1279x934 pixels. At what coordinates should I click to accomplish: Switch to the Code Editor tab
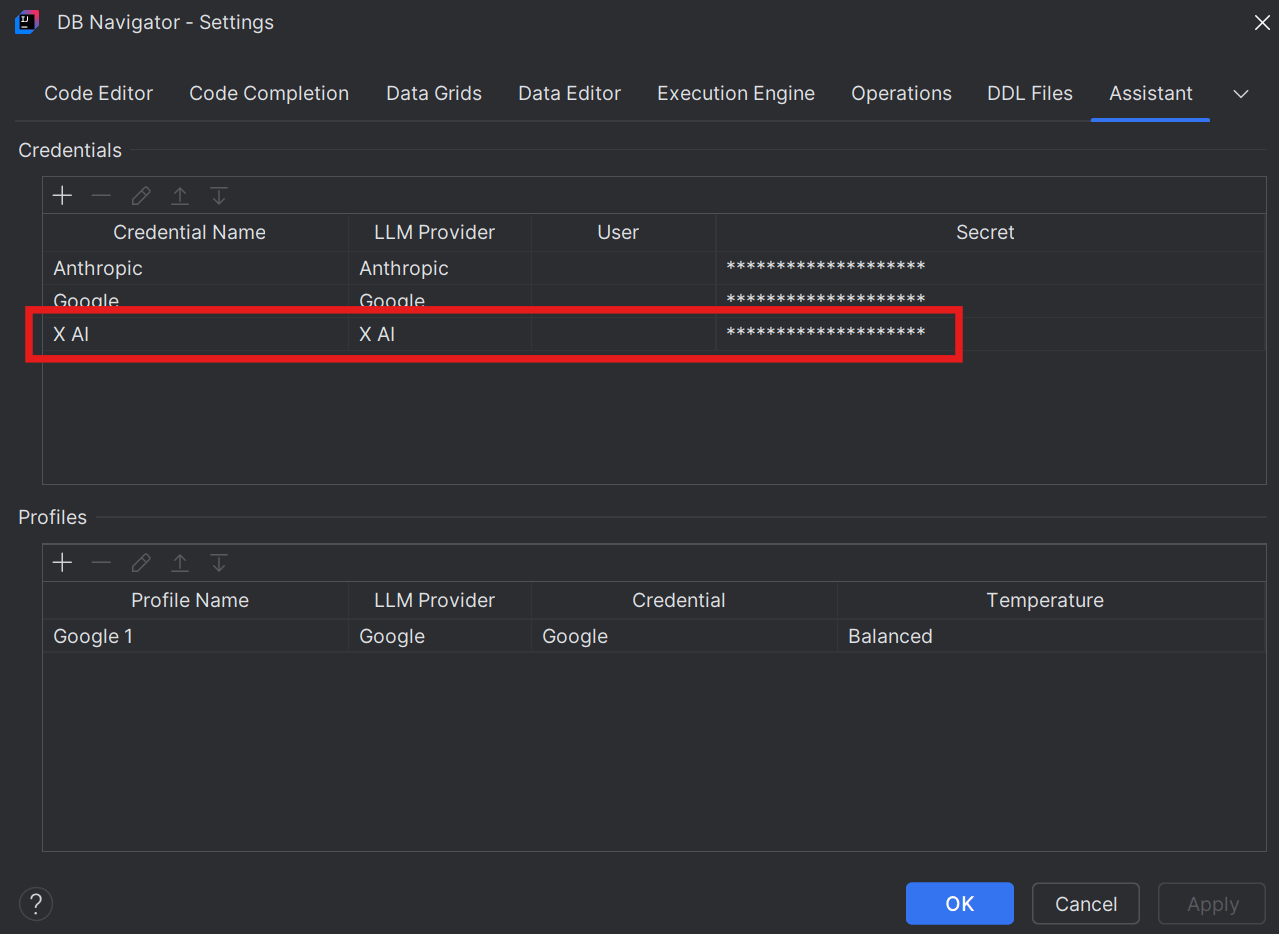coord(98,94)
